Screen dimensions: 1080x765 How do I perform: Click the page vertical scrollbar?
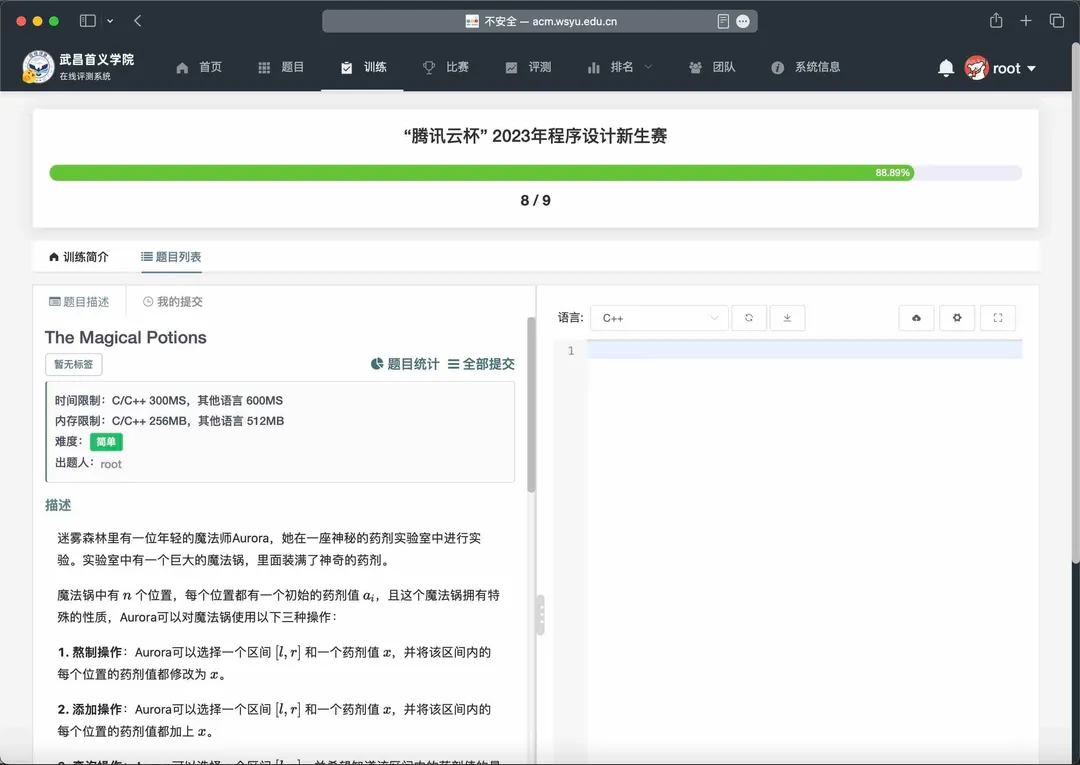pos(1076,303)
